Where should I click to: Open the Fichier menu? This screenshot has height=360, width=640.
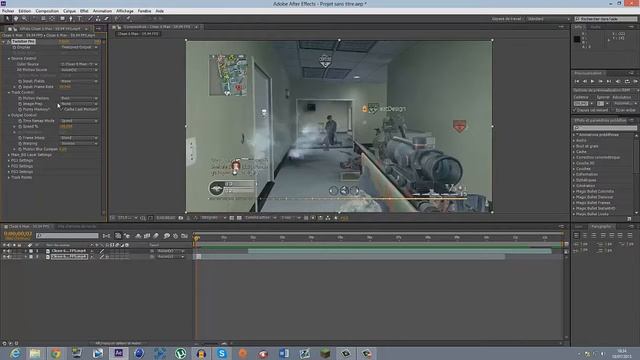[x=8, y=11]
